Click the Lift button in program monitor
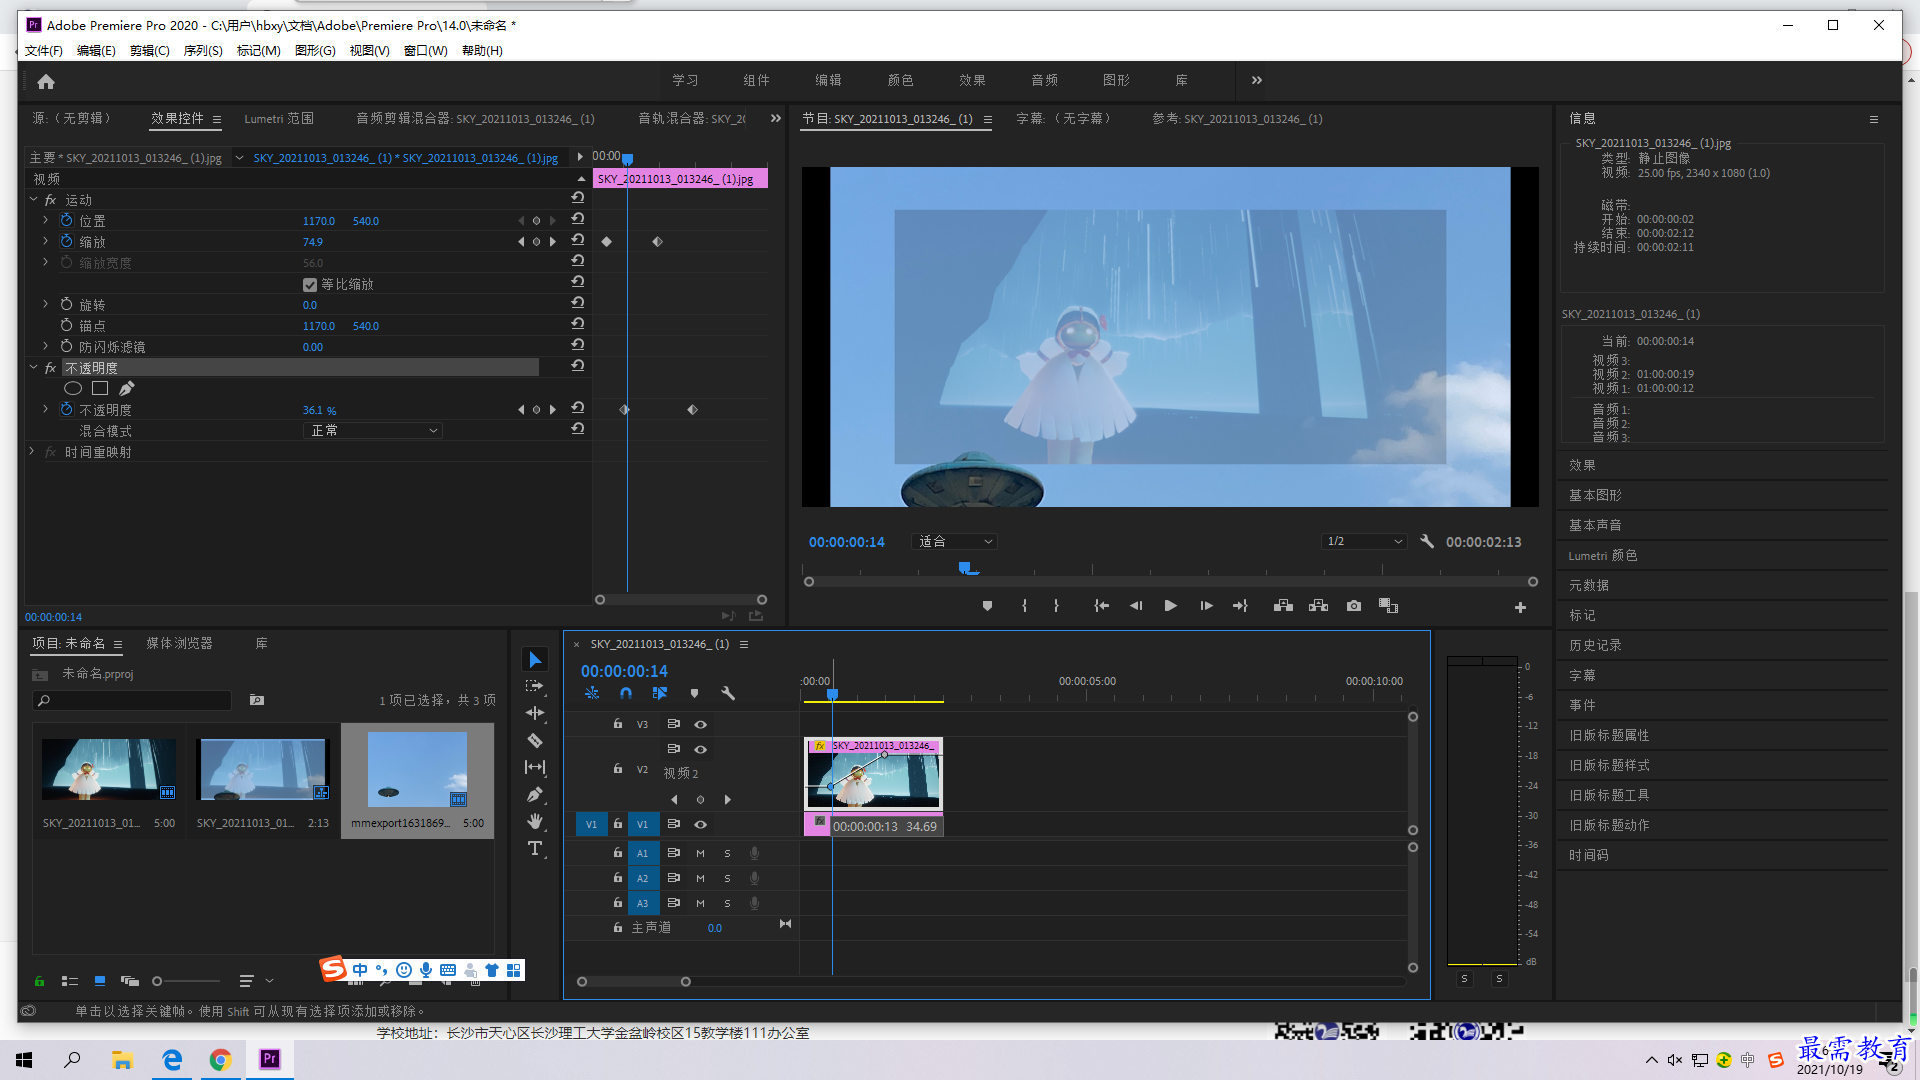 coord(1283,606)
